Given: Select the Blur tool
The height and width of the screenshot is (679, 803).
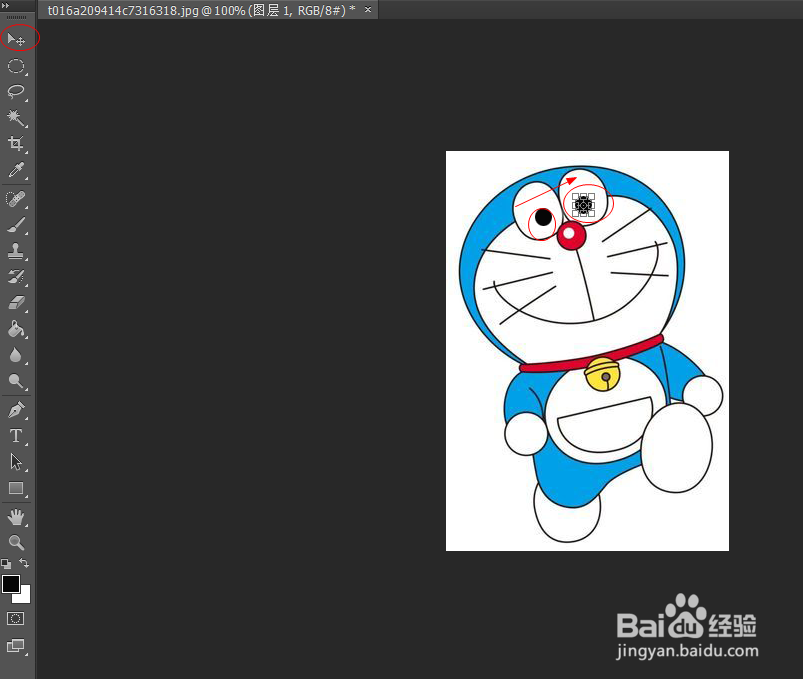Looking at the screenshot, I should point(16,355).
